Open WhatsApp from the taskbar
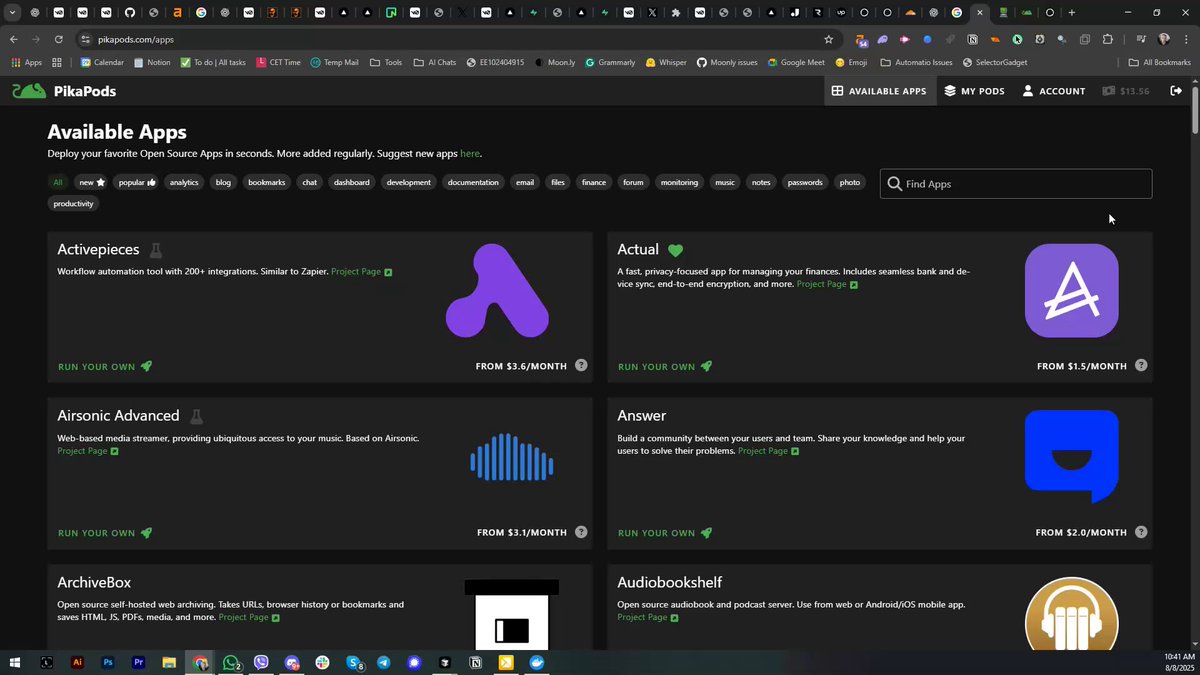 (x=231, y=662)
